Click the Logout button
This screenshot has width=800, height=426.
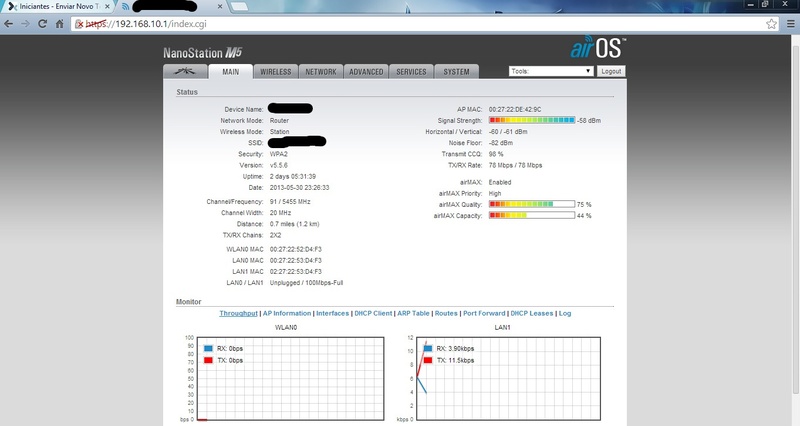pyautogui.click(x=611, y=71)
